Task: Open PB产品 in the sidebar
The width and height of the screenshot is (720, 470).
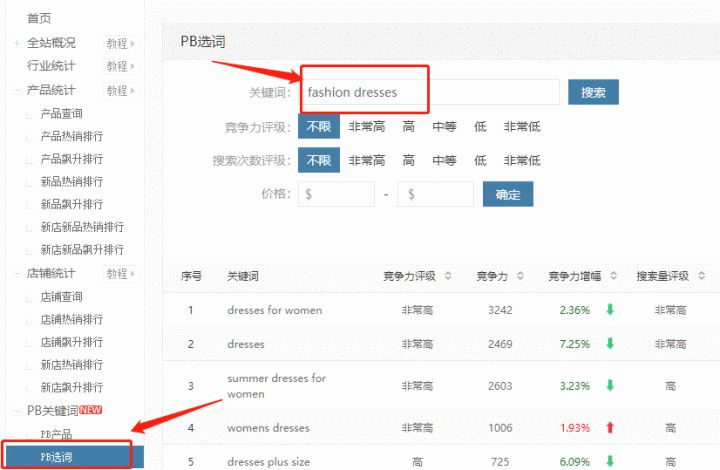Action: coord(56,434)
